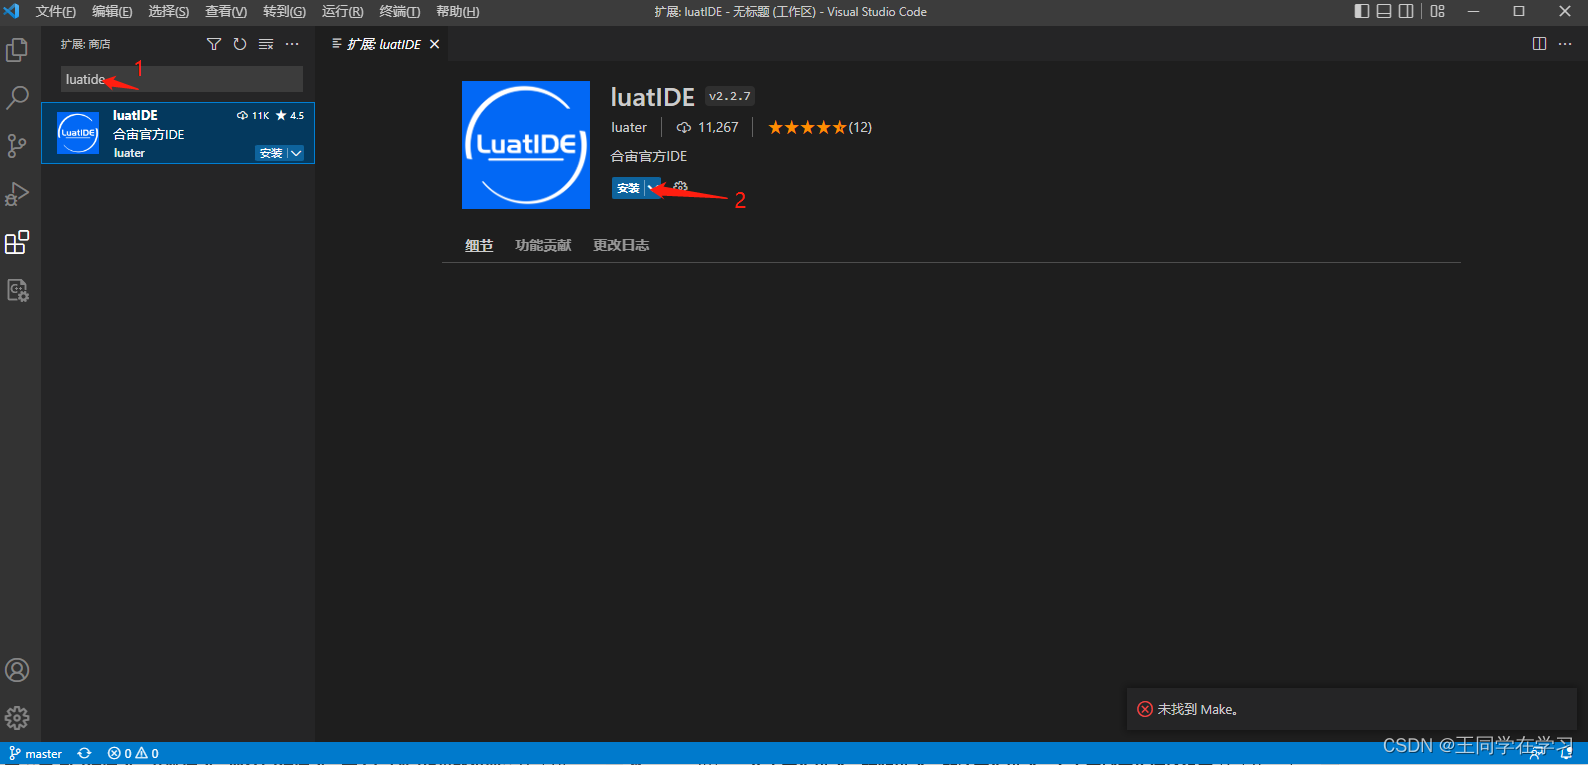Viewport: 1588px width, 765px height.
Task: Synchronize changes from the status bar
Action: (85, 753)
